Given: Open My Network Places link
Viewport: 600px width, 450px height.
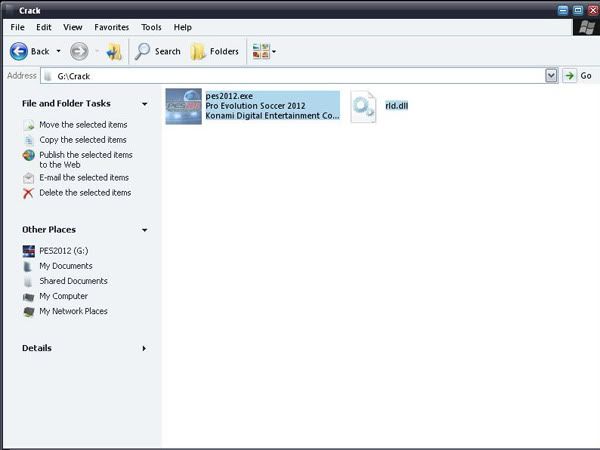Looking at the screenshot, I should point(73,311).
